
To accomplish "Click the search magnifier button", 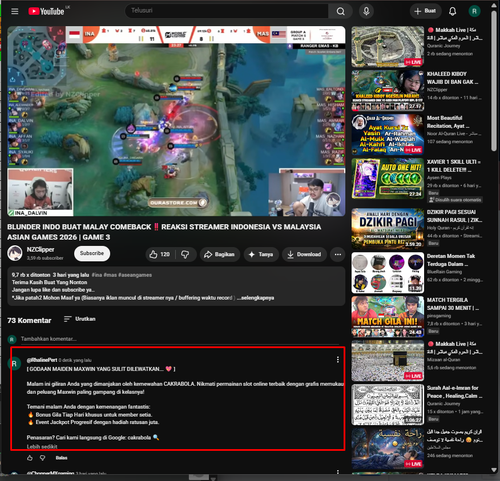I will pyautogui.click(x=340, y=11).
